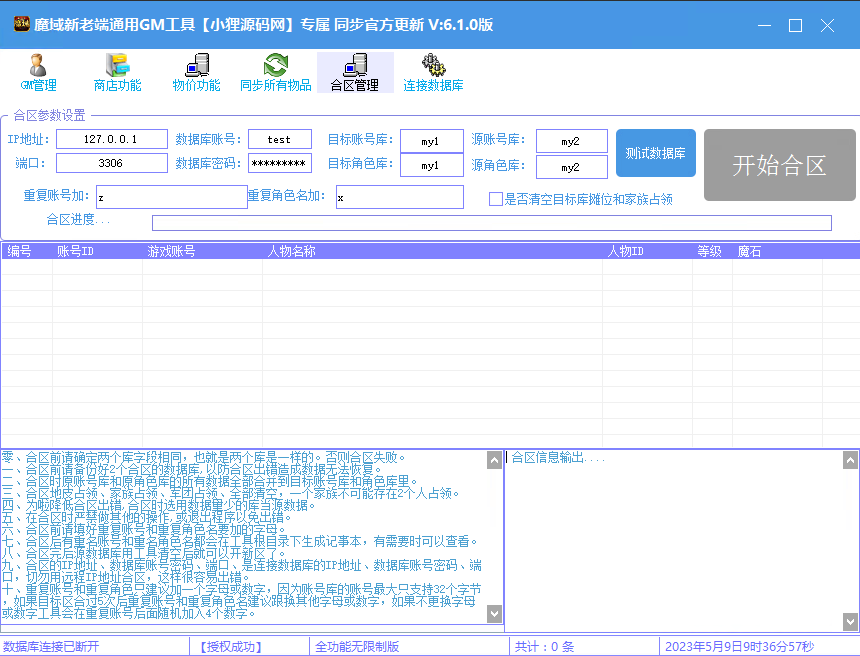Image resolution: width=860 pixels, height=656 pixels.
Task: Click the 数据库密码 password field
Action: pyautogui.click(x=279, y=163)
